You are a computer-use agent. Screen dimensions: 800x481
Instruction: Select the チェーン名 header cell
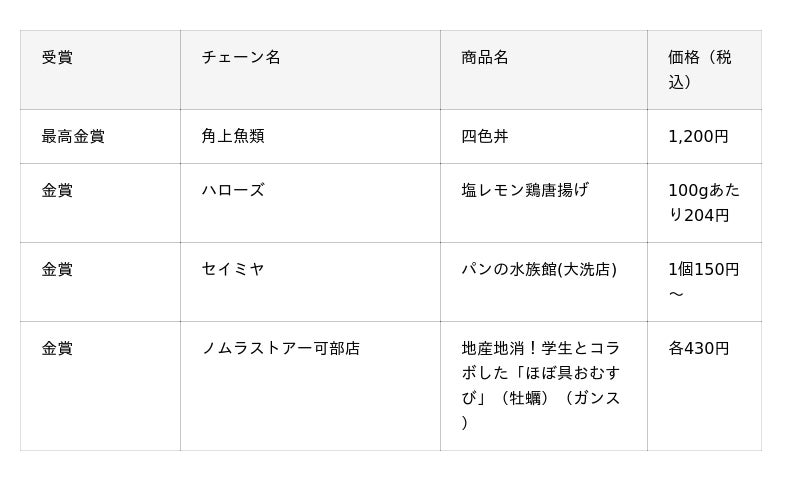point(241,58)
